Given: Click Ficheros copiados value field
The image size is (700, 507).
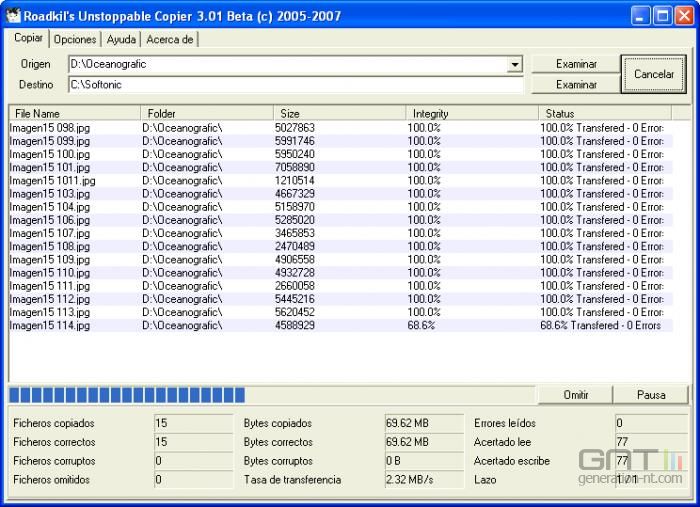Looking at the screenshot, I should [193, 423].
